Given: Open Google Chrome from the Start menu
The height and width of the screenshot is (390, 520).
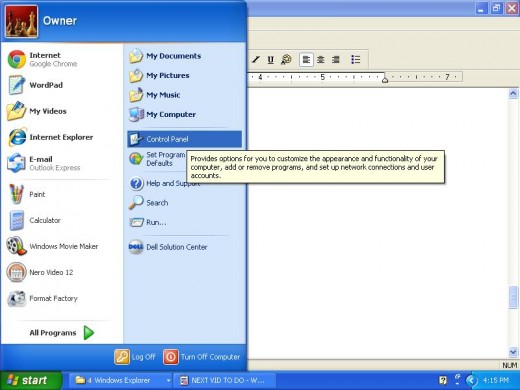Looking at the screenshot, I should [62, 59].
